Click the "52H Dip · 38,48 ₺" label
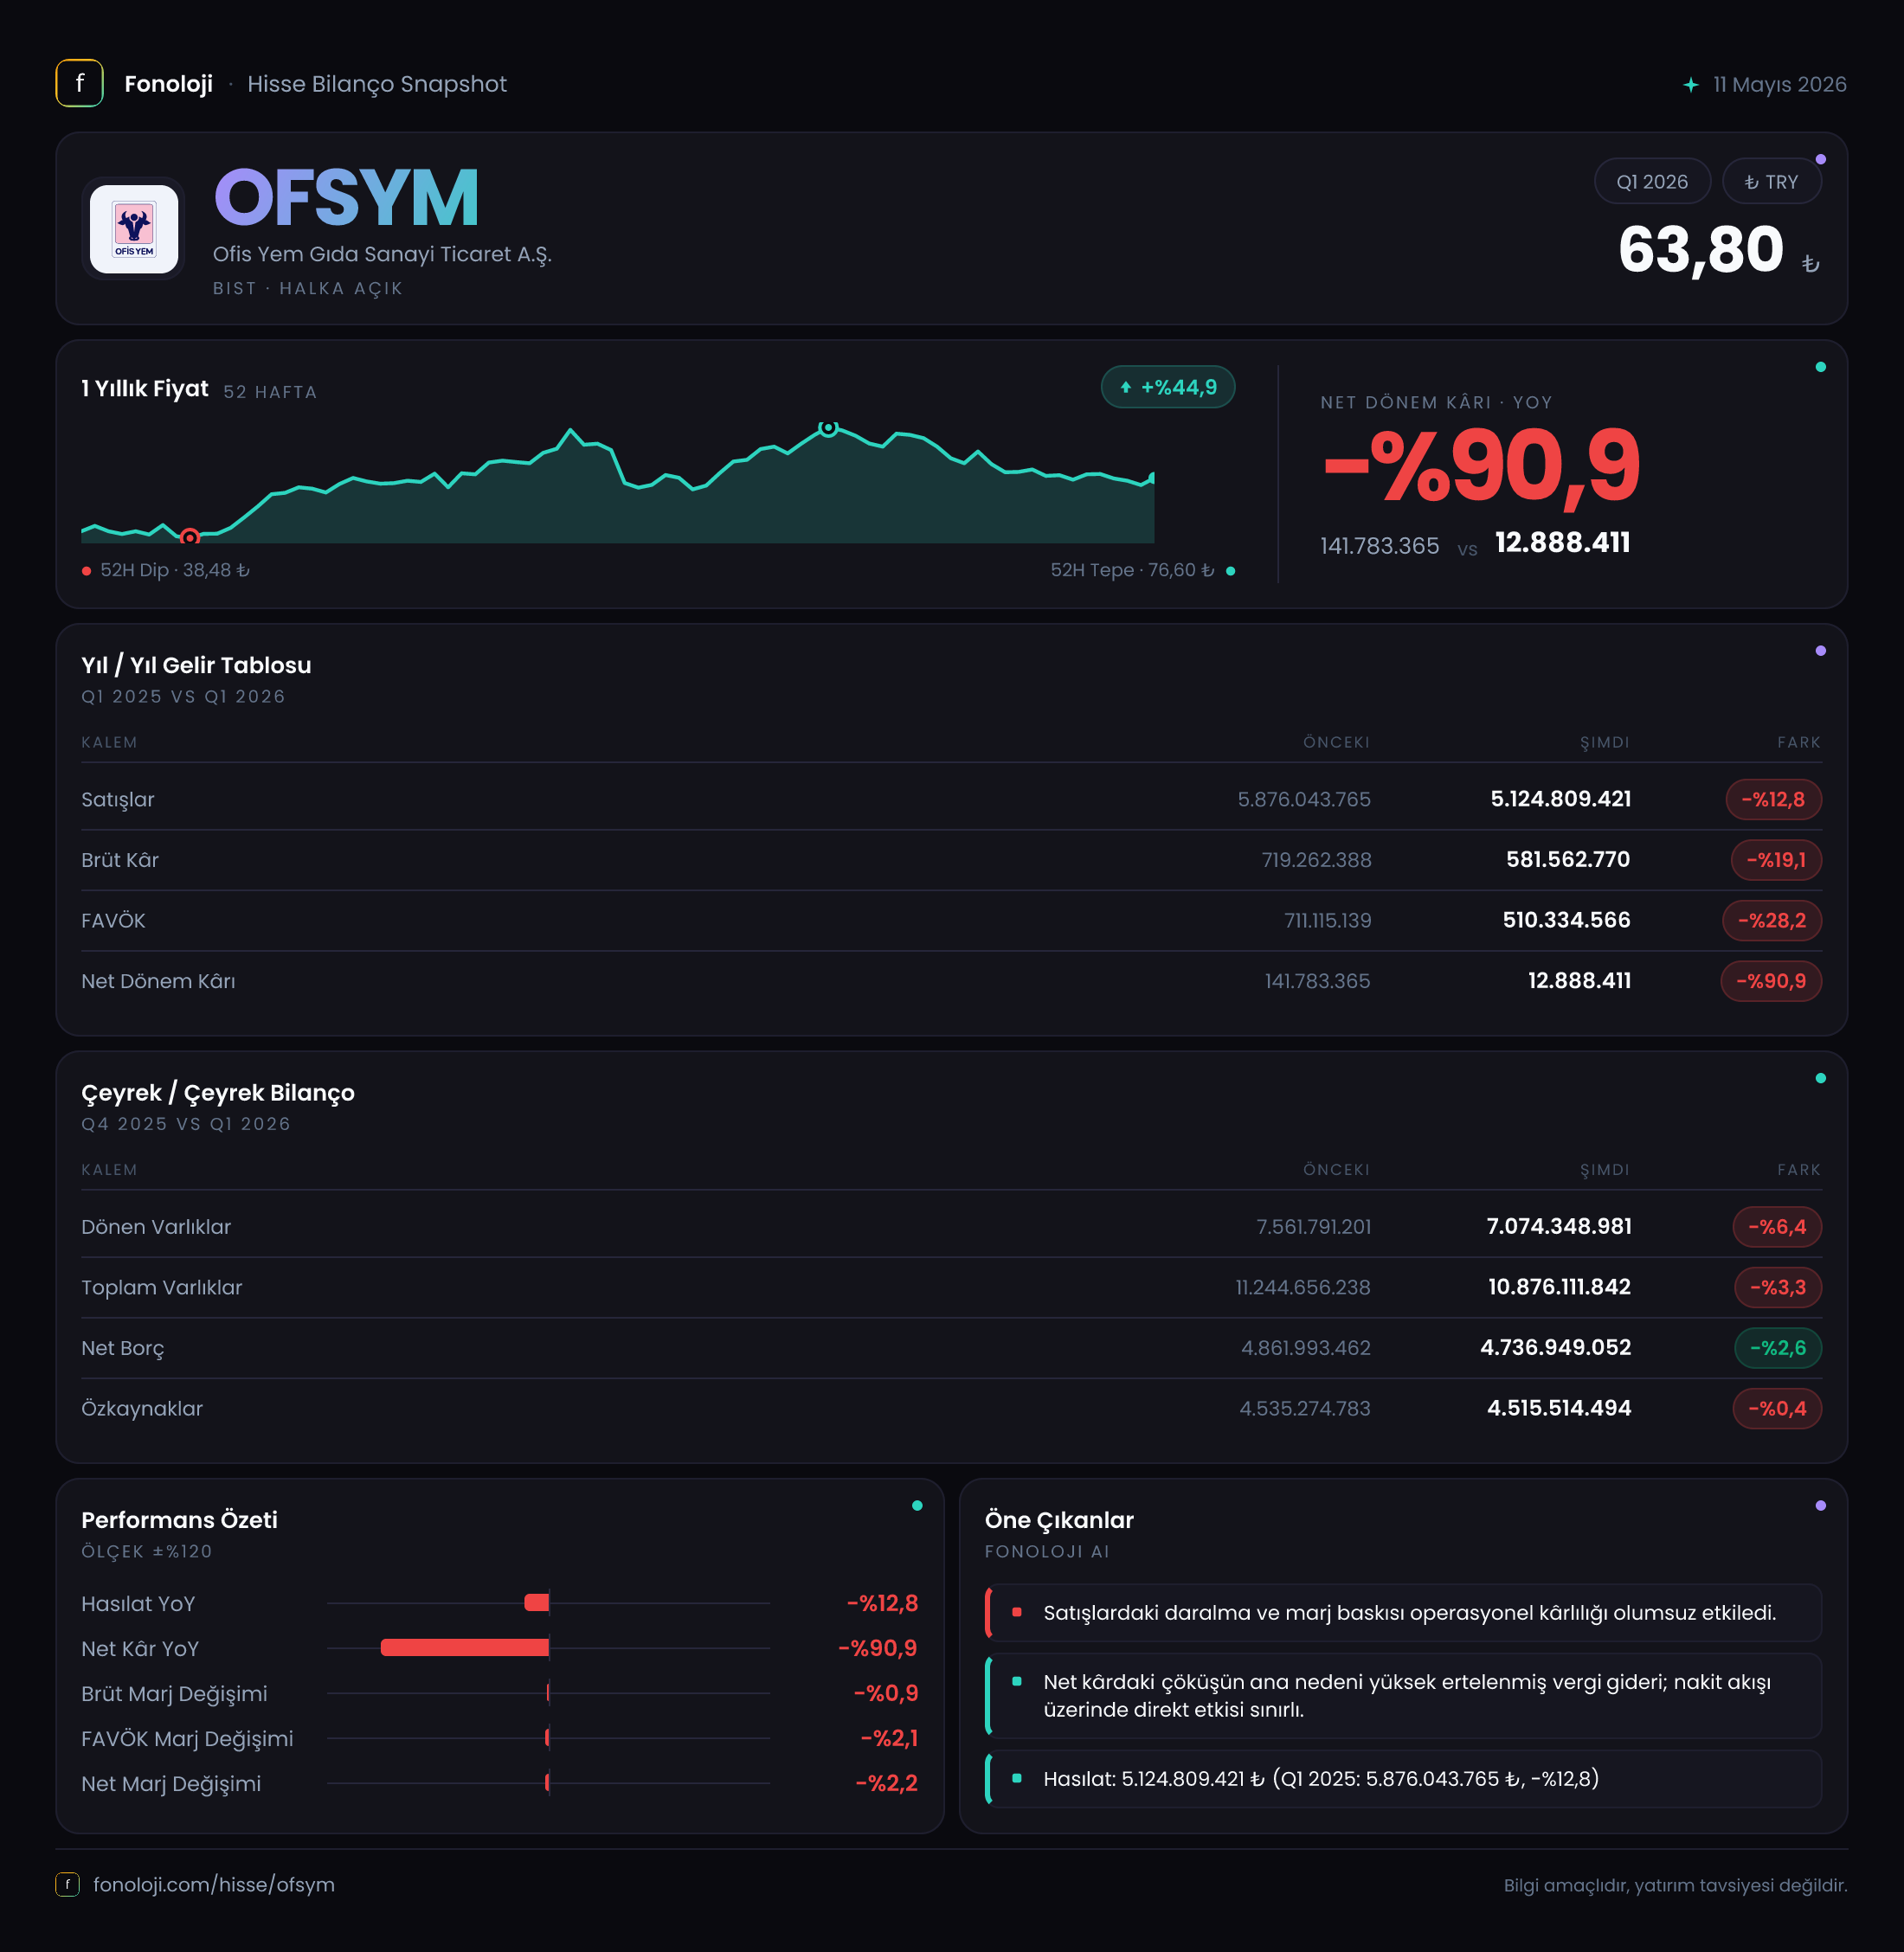The height and width of the screenshot is (1952, 1904). pyautogui.click(x=175, y=570)
